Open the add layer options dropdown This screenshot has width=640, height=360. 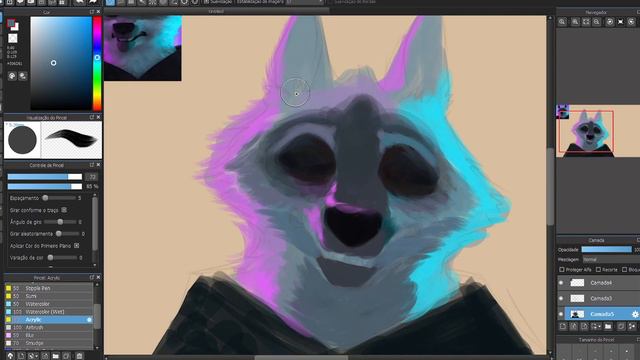[x=596, y=326]
